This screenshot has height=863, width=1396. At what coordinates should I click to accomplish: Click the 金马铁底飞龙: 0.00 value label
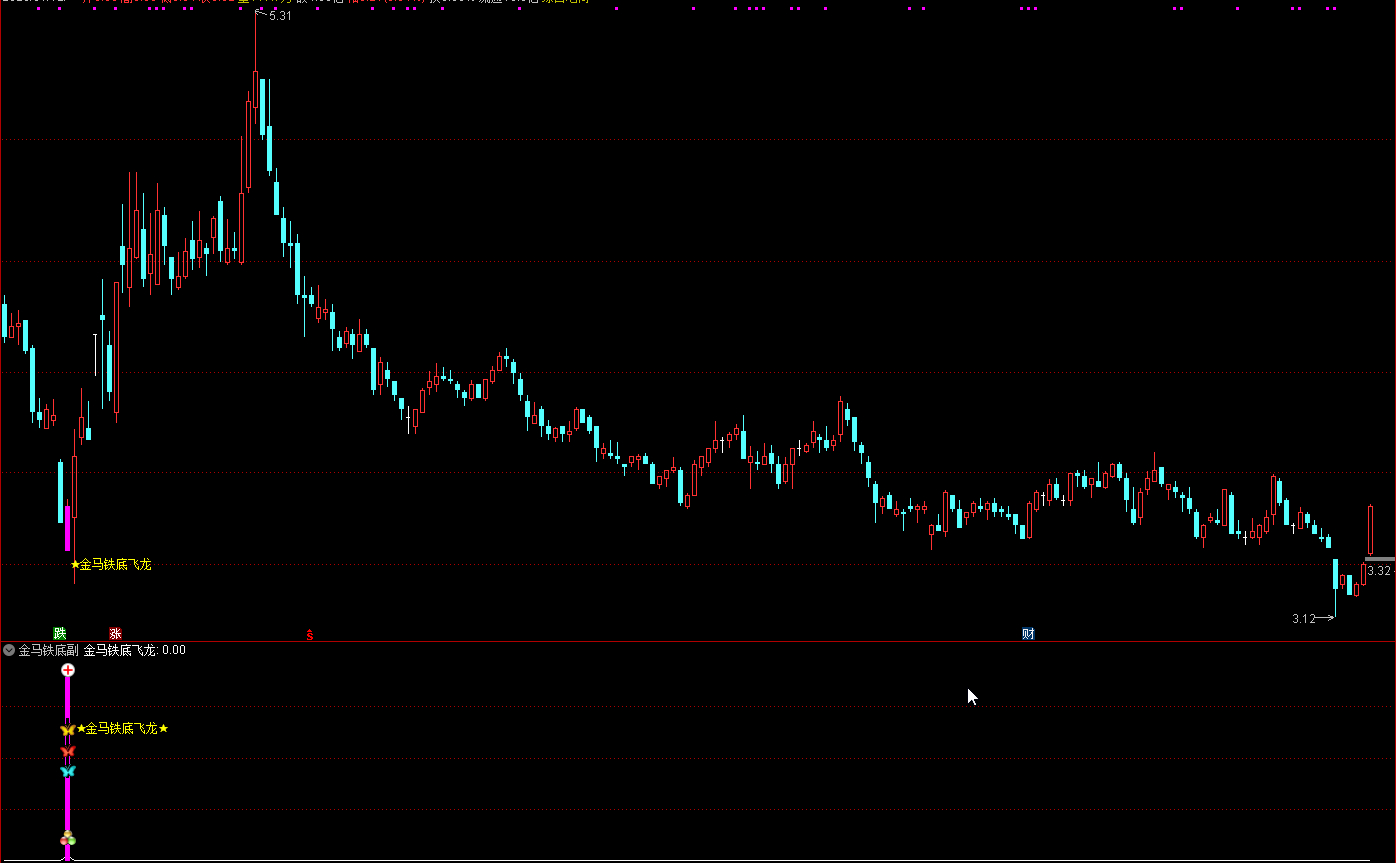tap(134, 650)
